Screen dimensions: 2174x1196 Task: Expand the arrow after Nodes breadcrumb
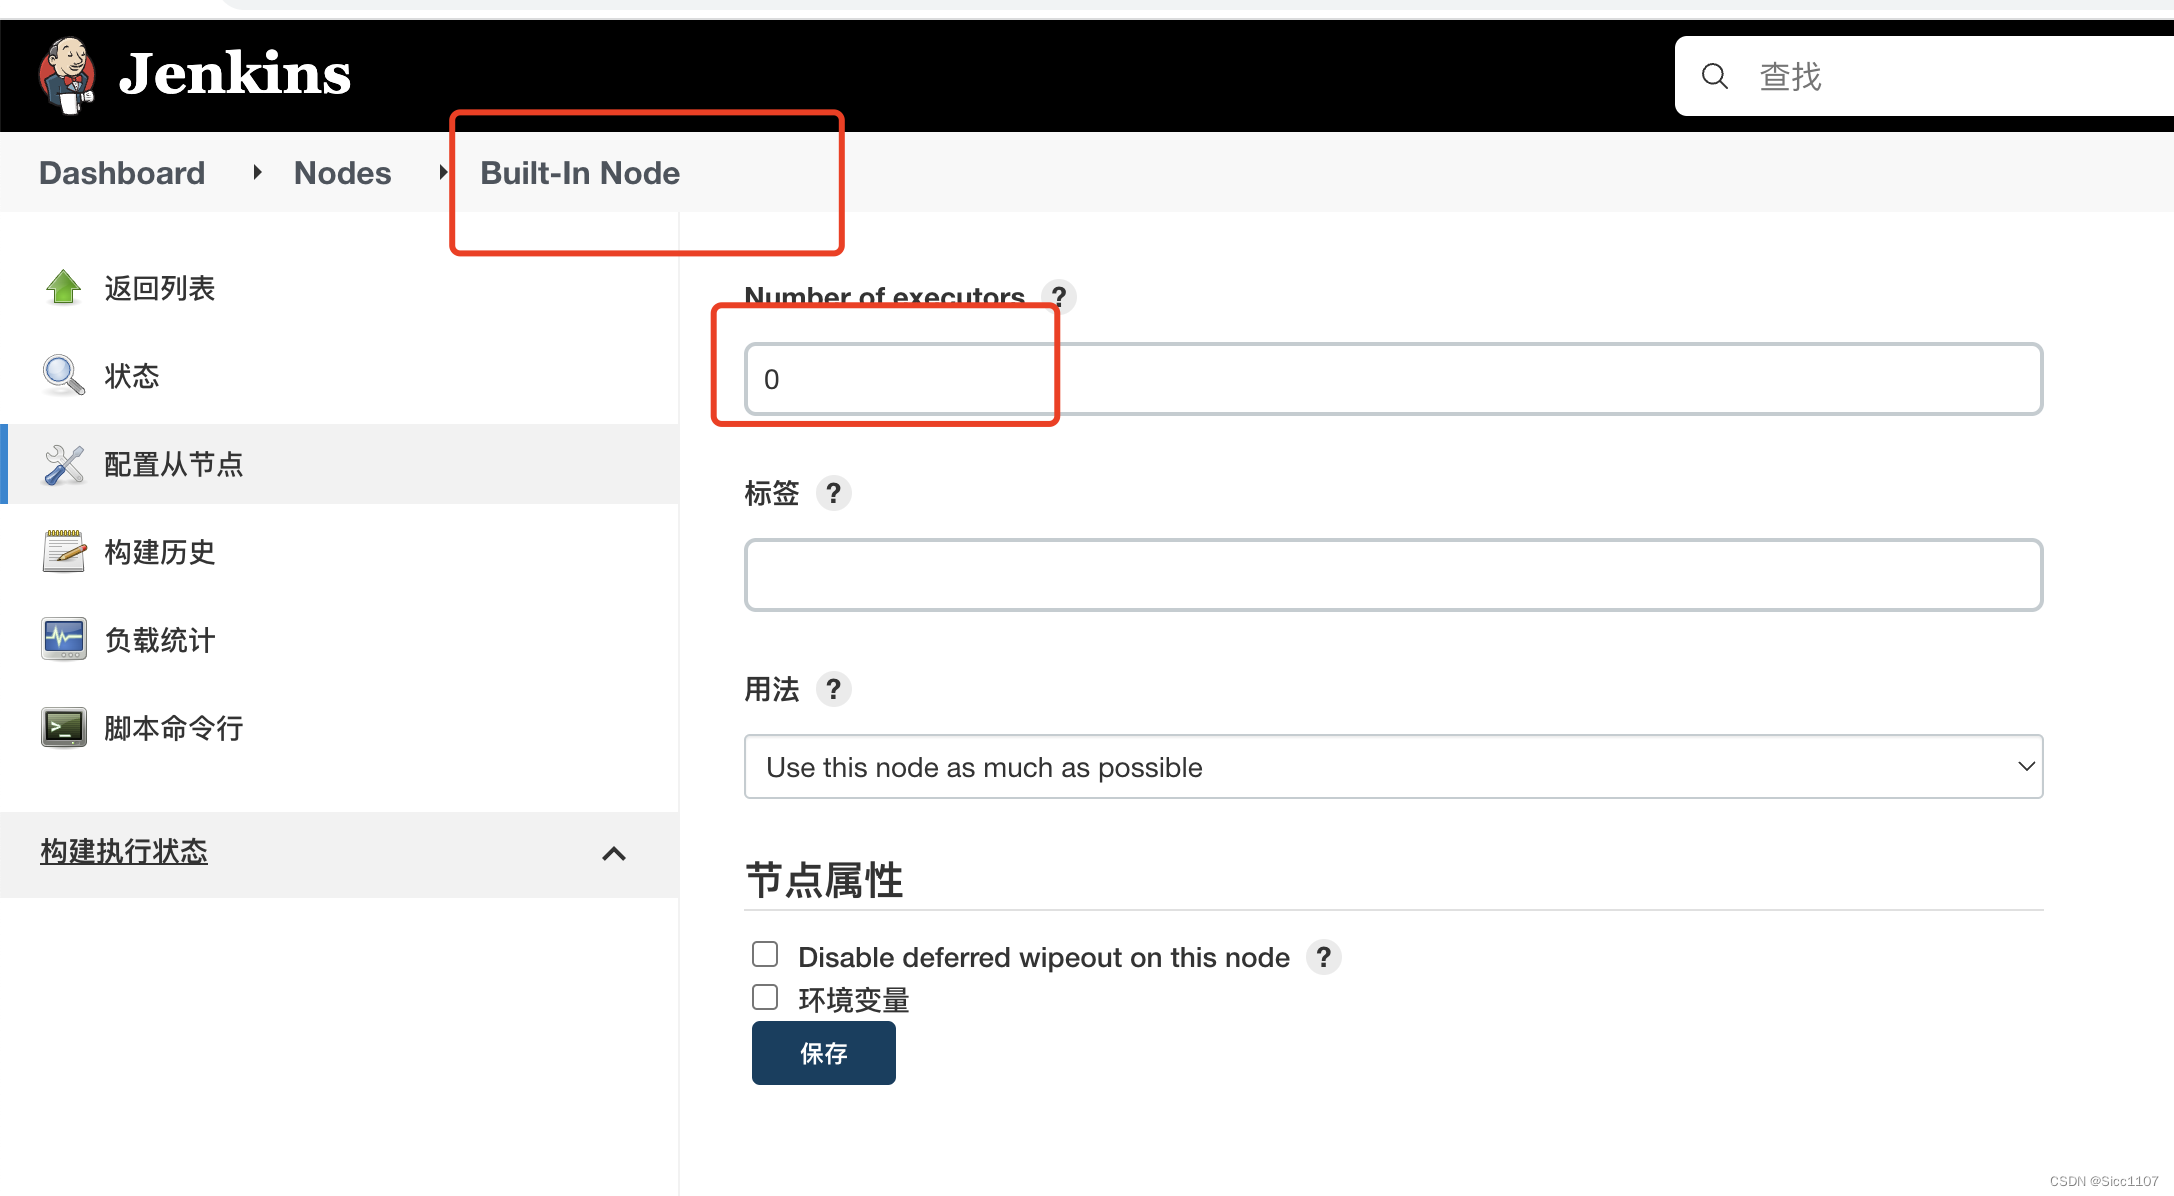tap(443, 172)
